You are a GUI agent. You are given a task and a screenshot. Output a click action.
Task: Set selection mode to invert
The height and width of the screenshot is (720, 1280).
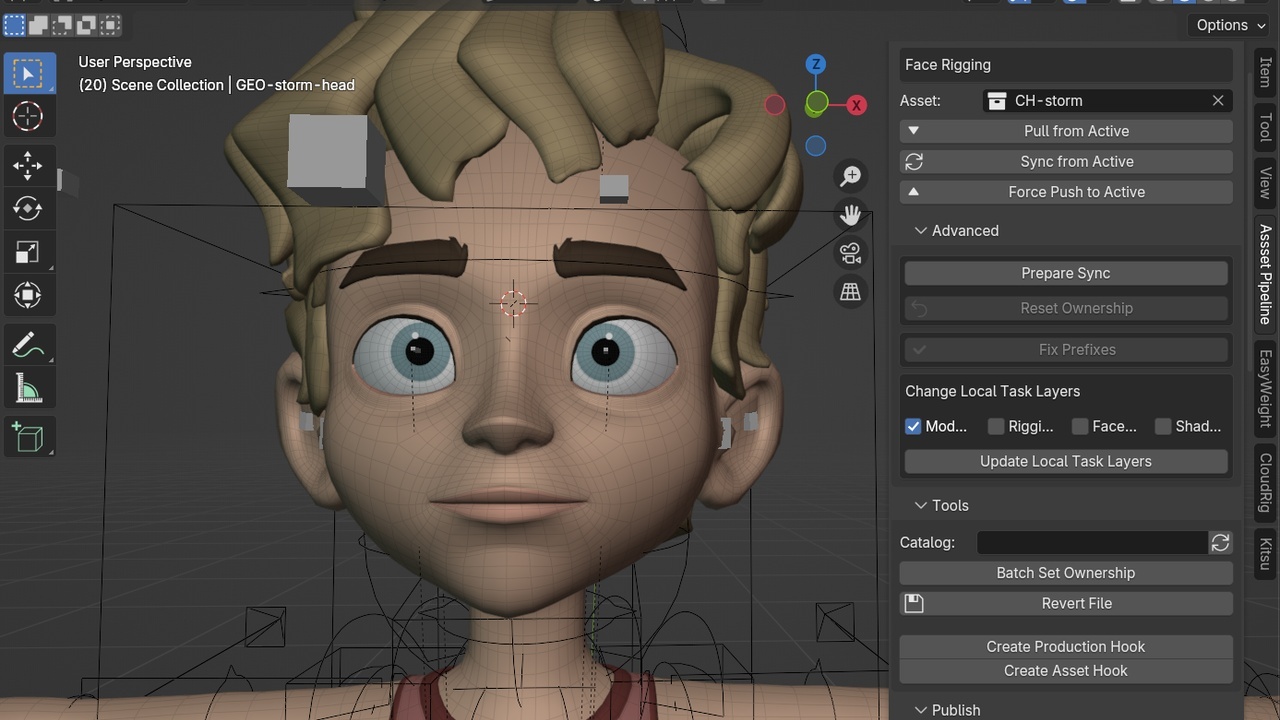[x=87, y=24]
